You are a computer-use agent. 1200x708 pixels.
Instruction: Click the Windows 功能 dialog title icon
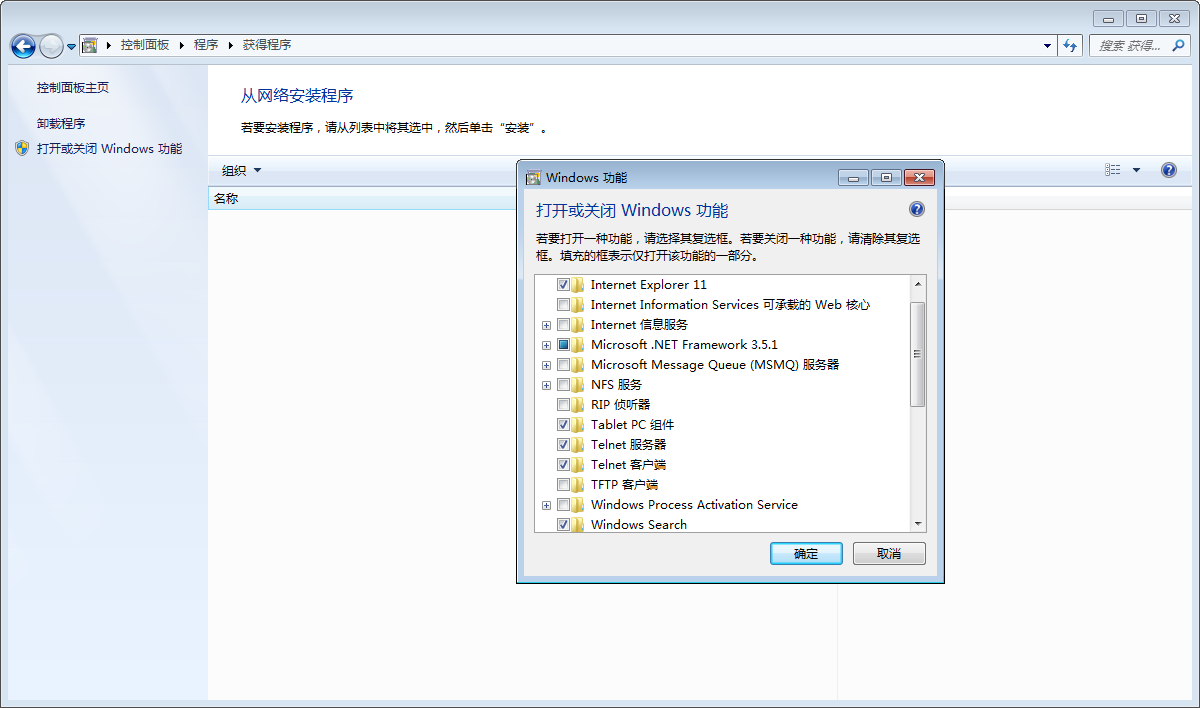click(533, 178)
